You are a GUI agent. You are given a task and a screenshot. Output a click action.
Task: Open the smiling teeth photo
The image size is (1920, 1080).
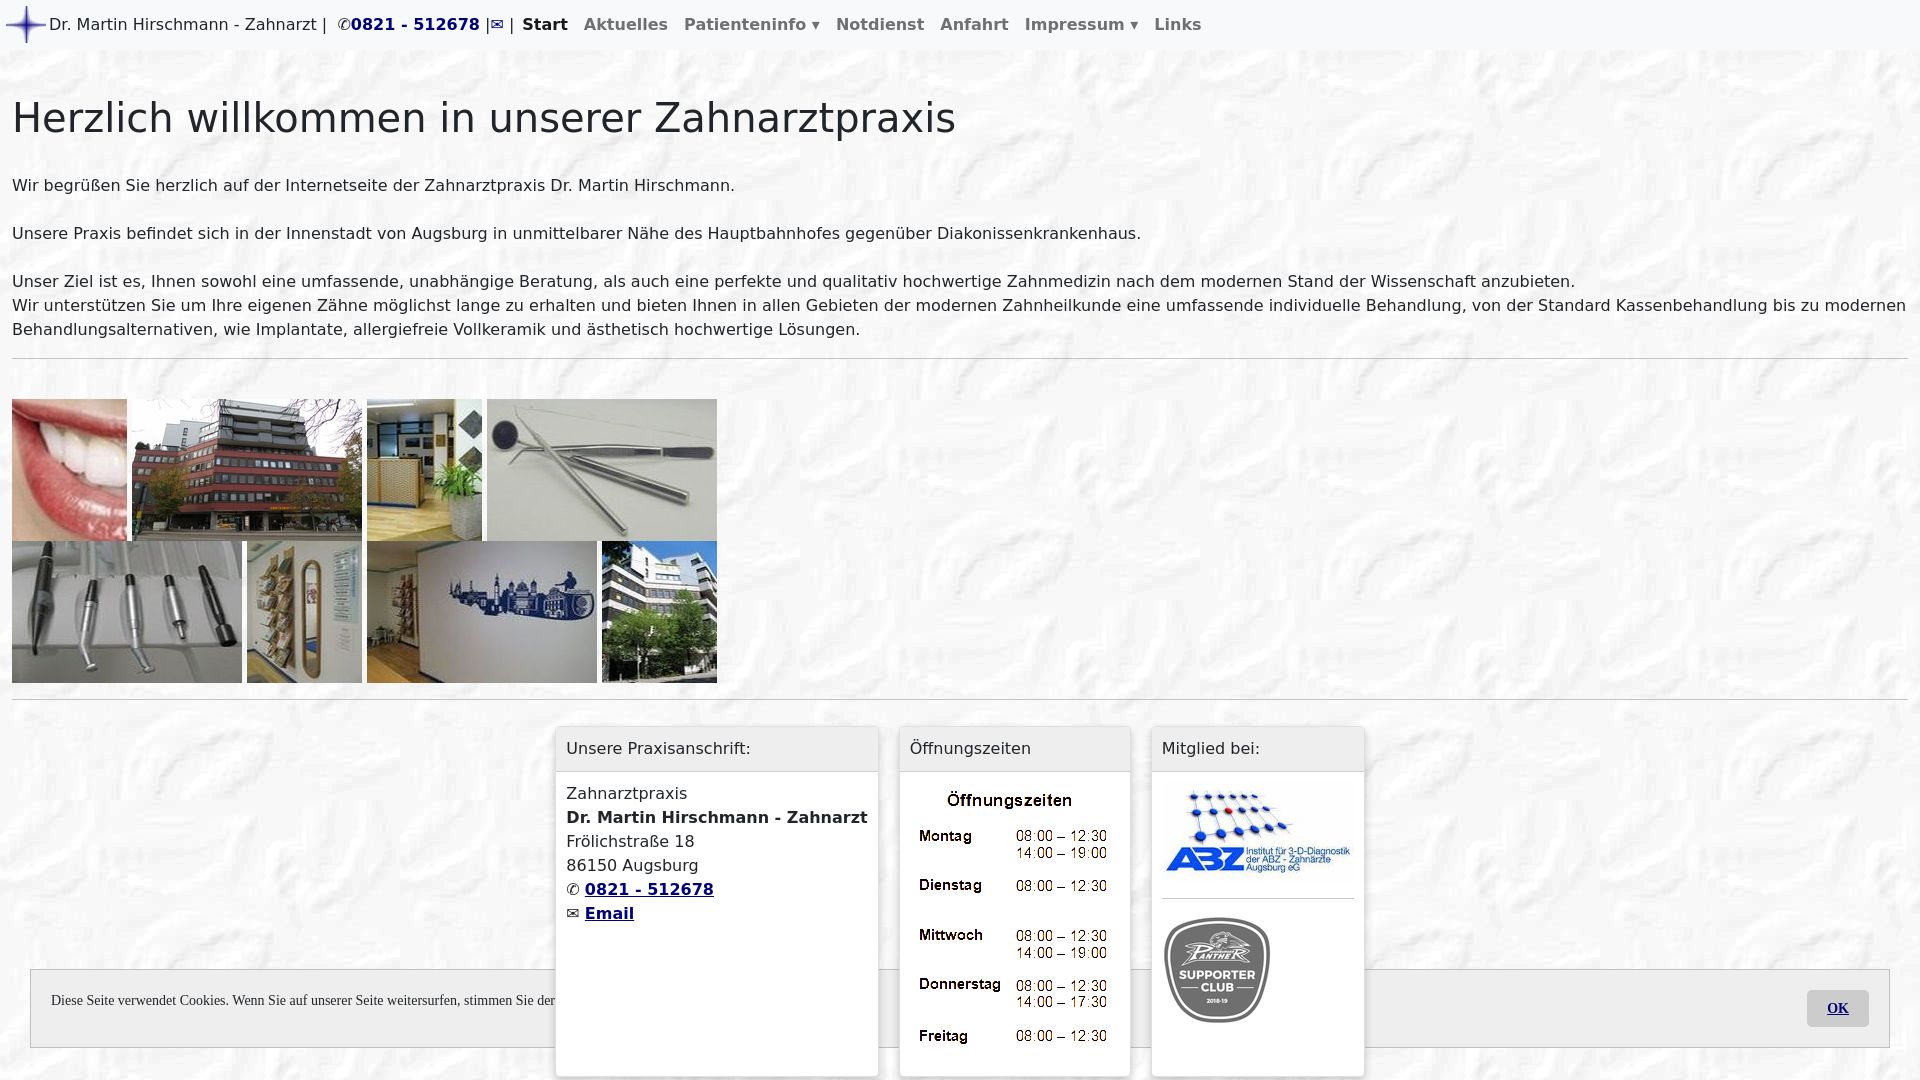click(x=69, y=470)
